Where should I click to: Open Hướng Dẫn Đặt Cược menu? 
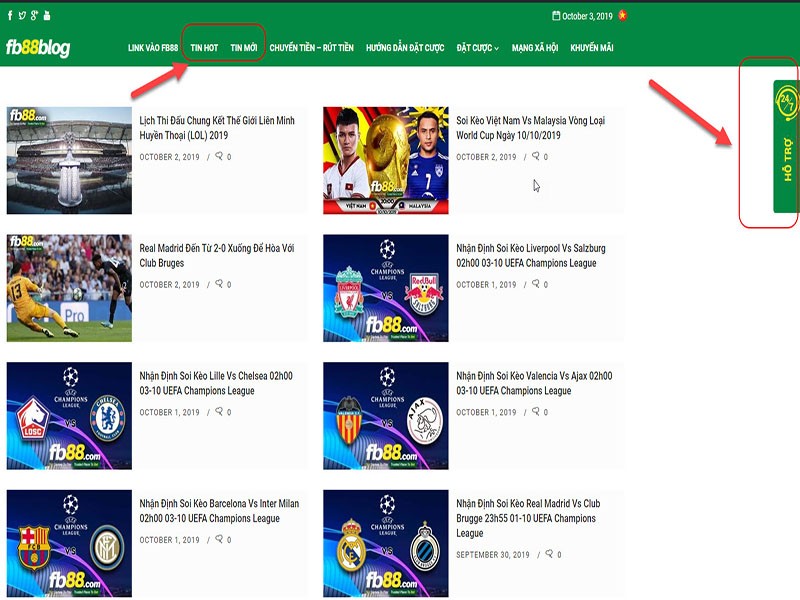(405, 48)
